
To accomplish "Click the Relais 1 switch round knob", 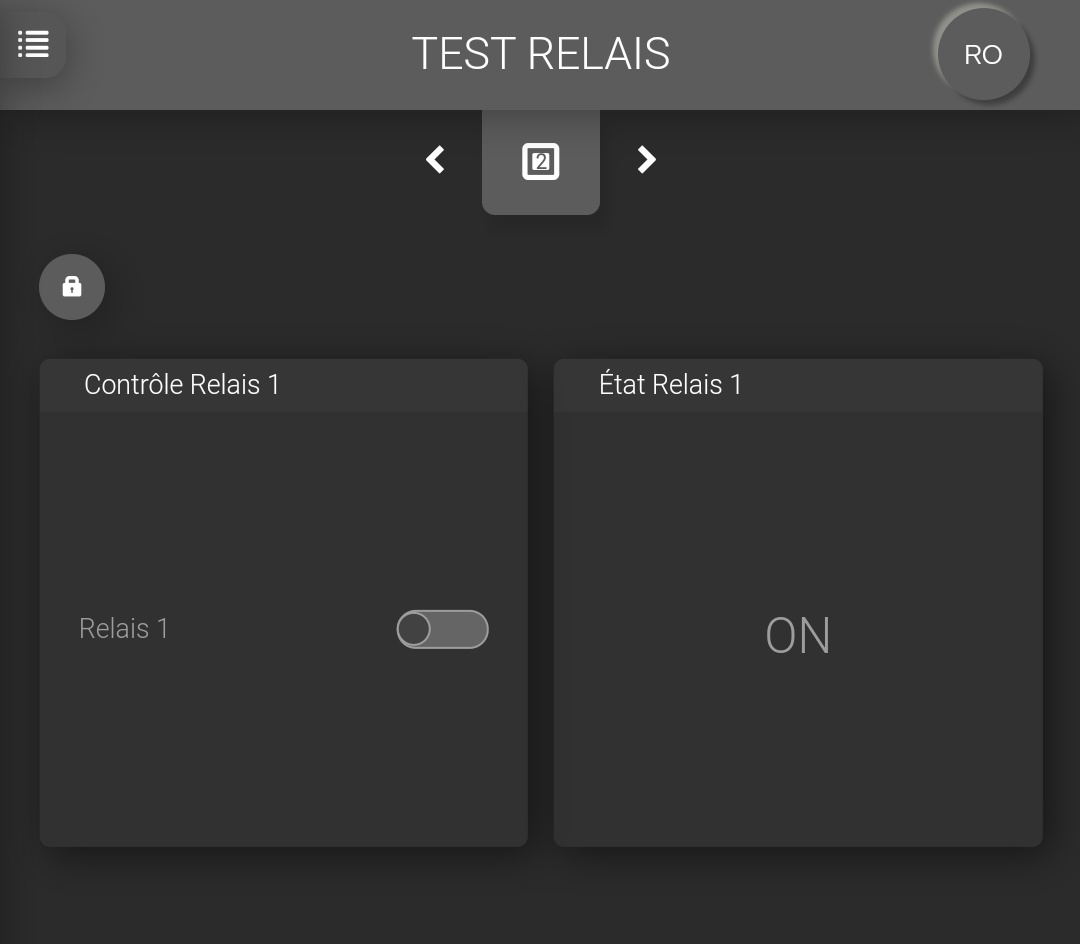I will click(414, 630).
